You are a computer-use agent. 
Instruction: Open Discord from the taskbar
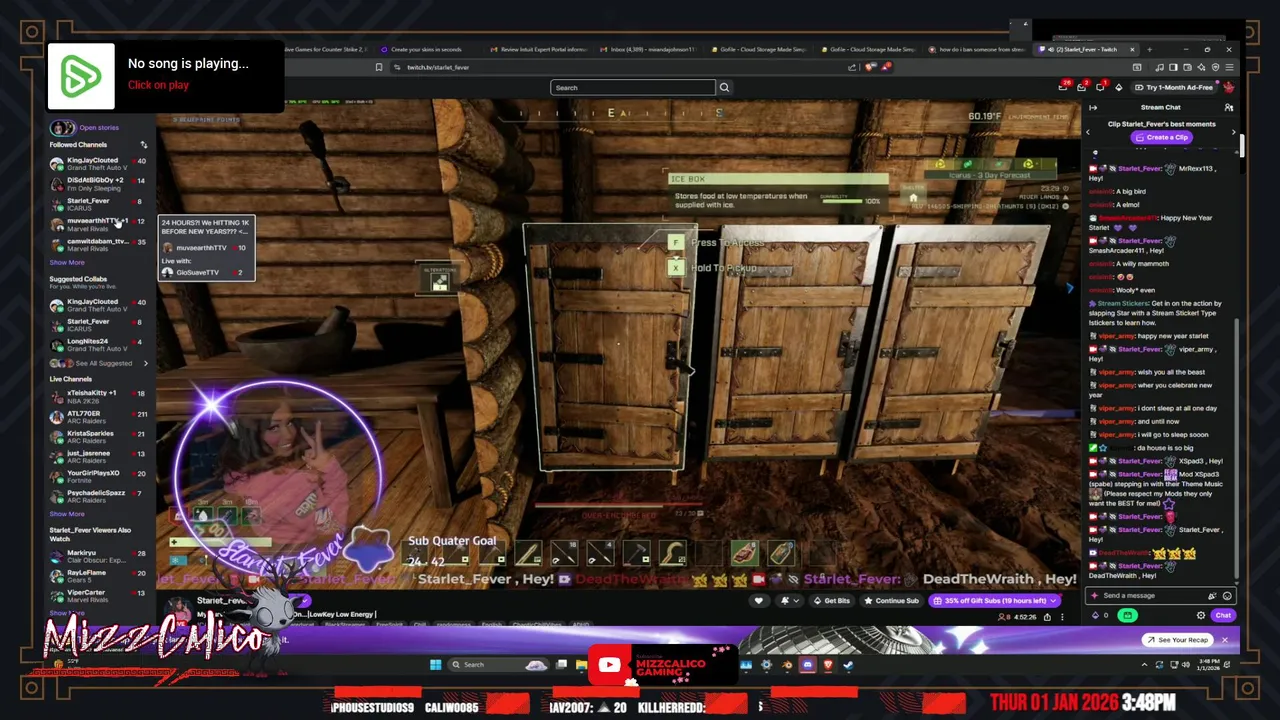(x=808, y=665)
